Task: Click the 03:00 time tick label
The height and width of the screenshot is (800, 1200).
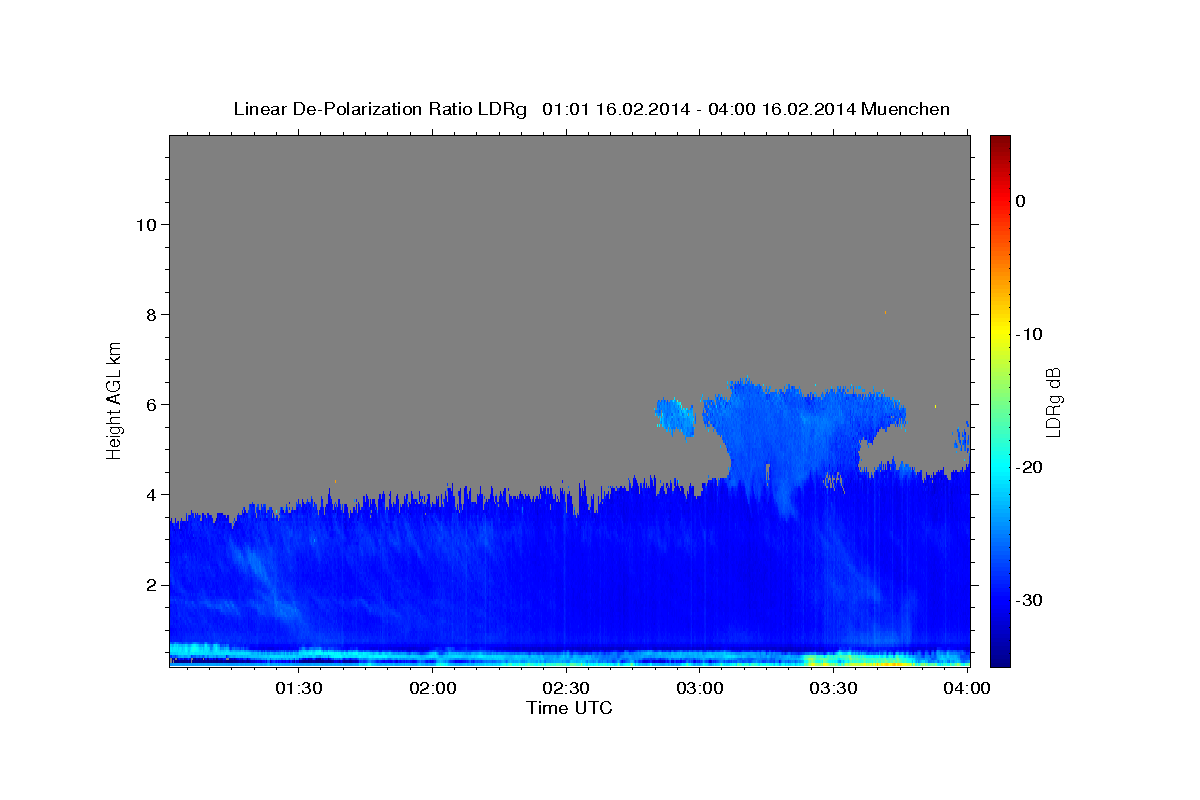Action: point(700,688)
